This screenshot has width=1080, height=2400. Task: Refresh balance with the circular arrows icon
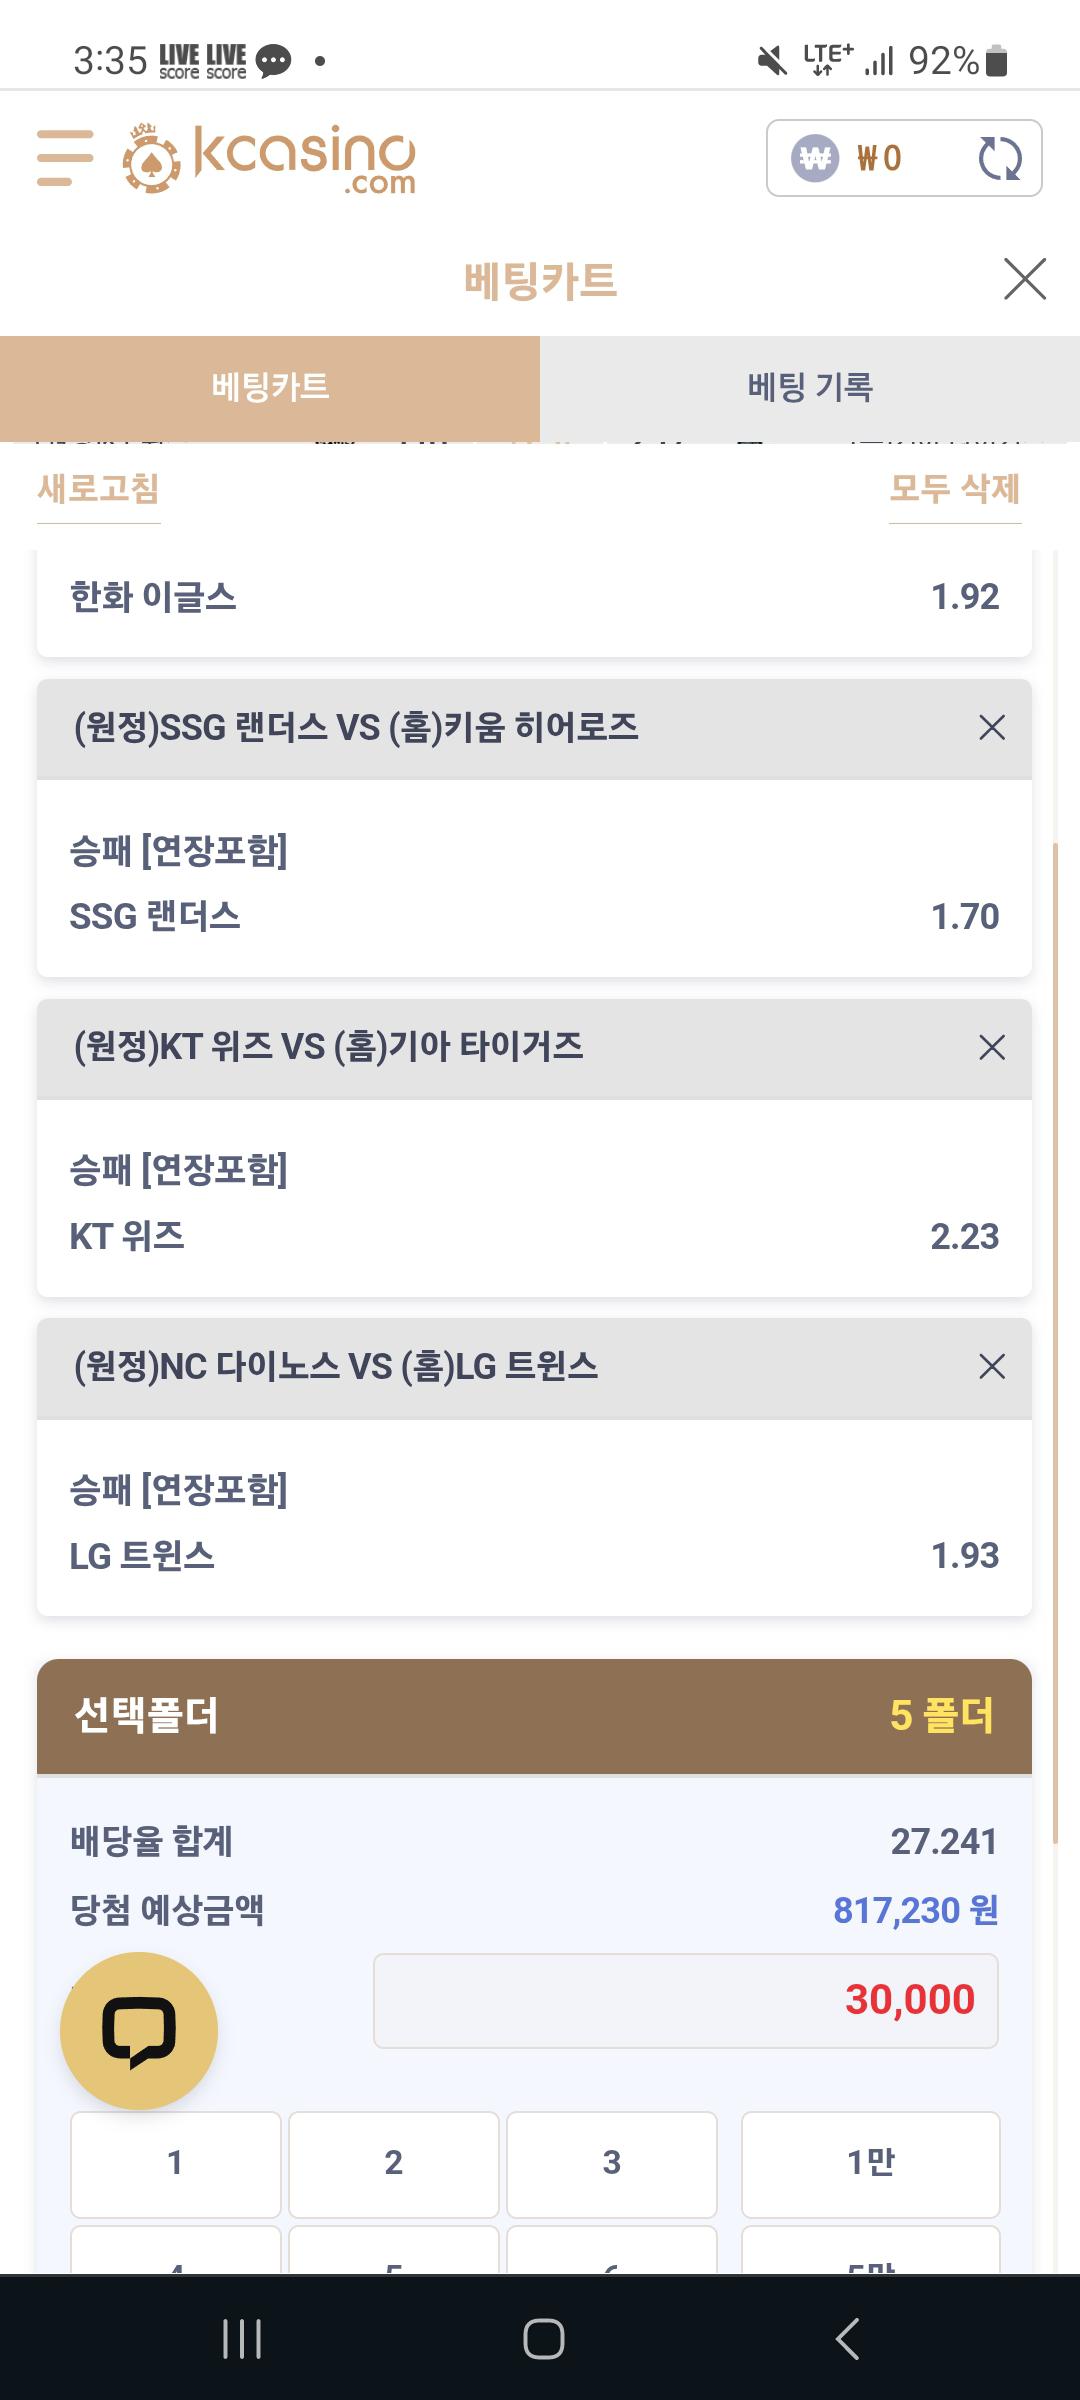999,158
